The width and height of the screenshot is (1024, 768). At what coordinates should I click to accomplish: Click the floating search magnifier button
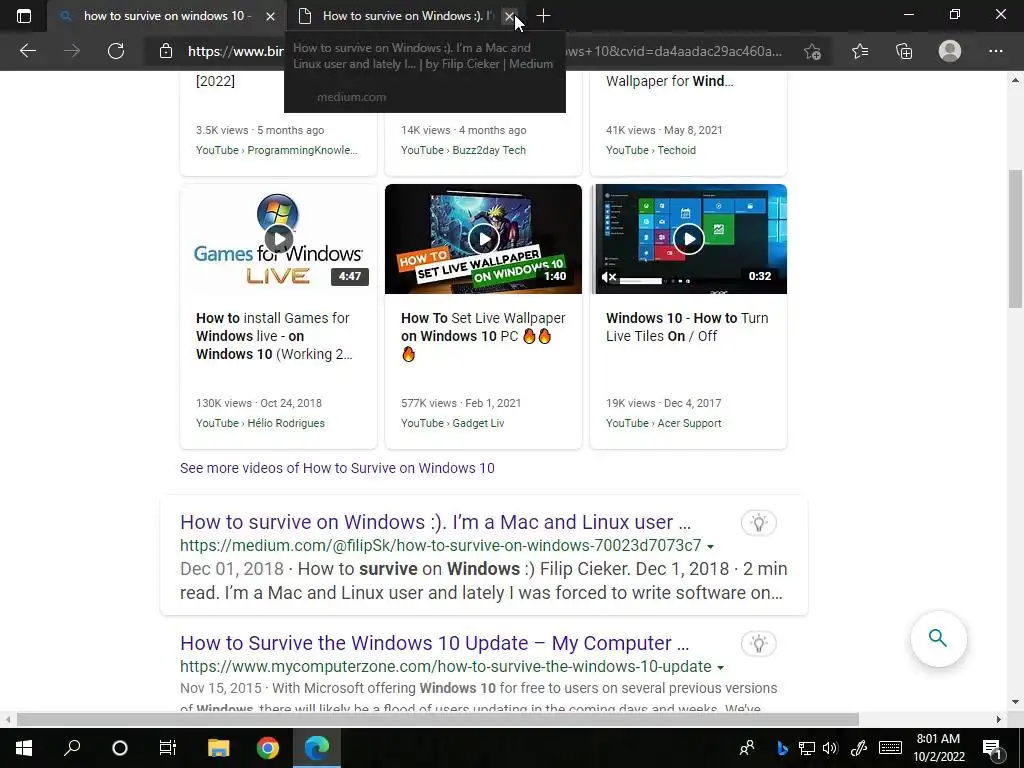(938, 638)
